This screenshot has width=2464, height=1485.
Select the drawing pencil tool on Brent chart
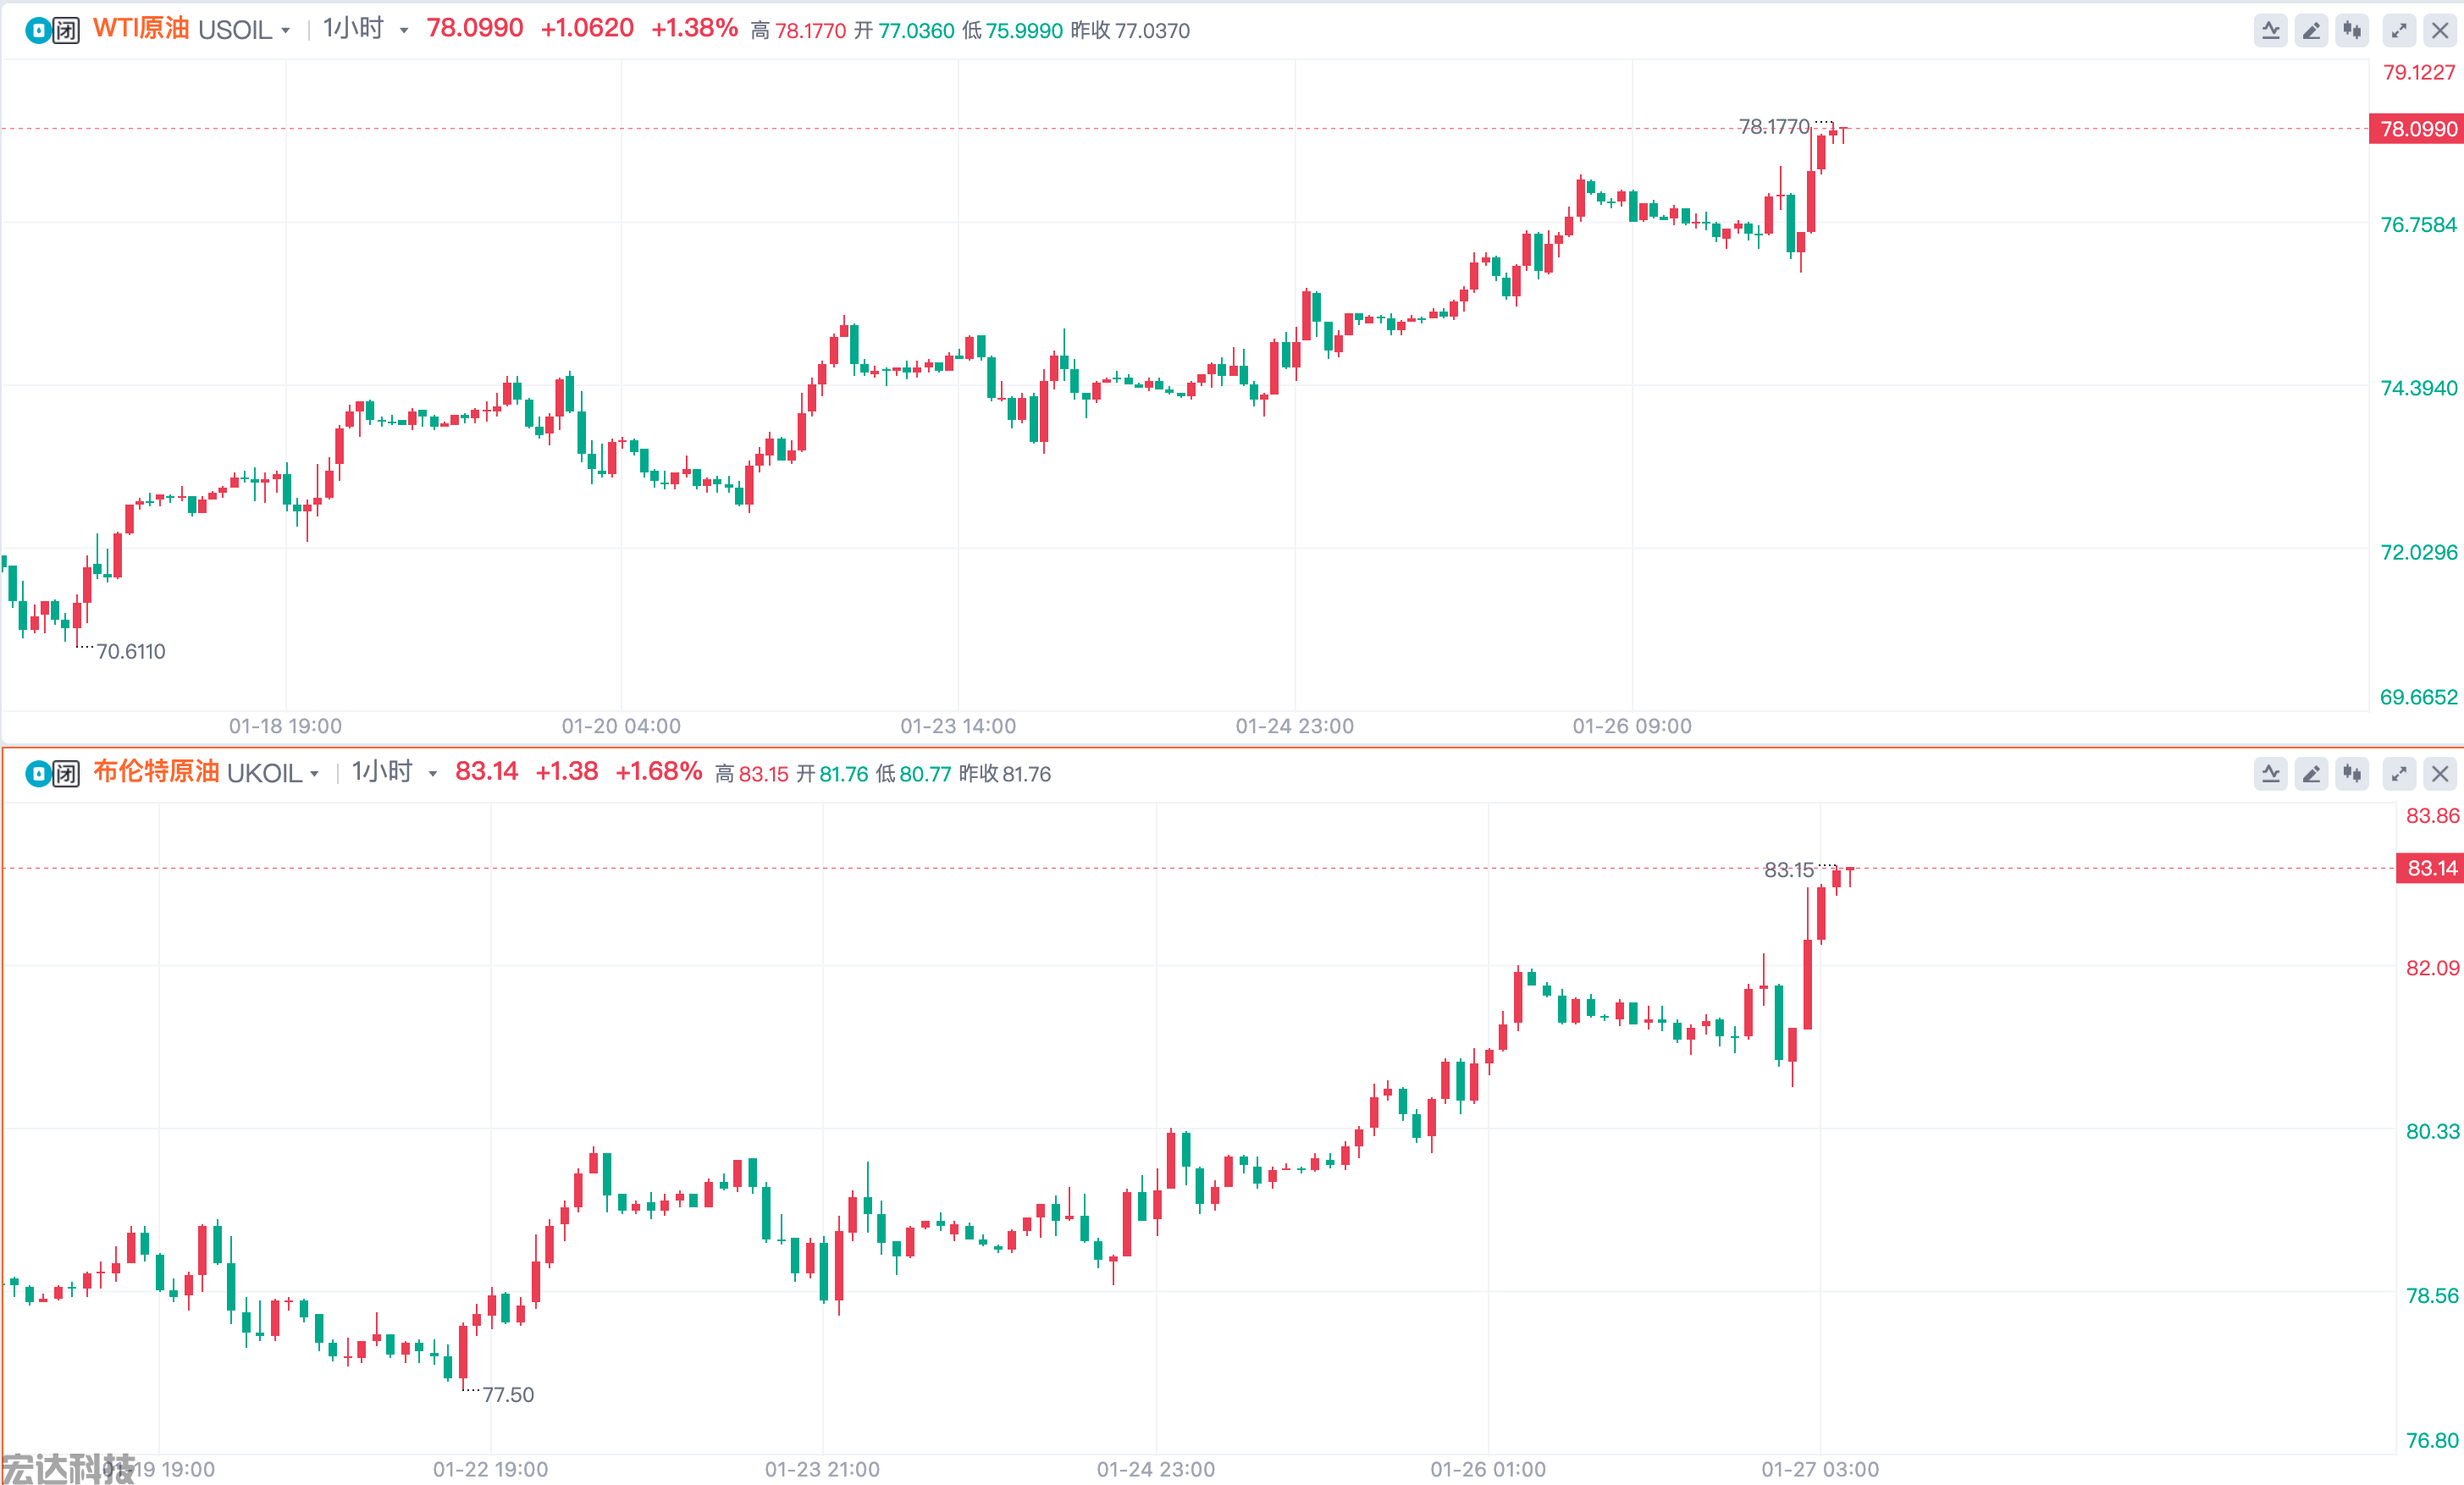(x=2311, y=774)
